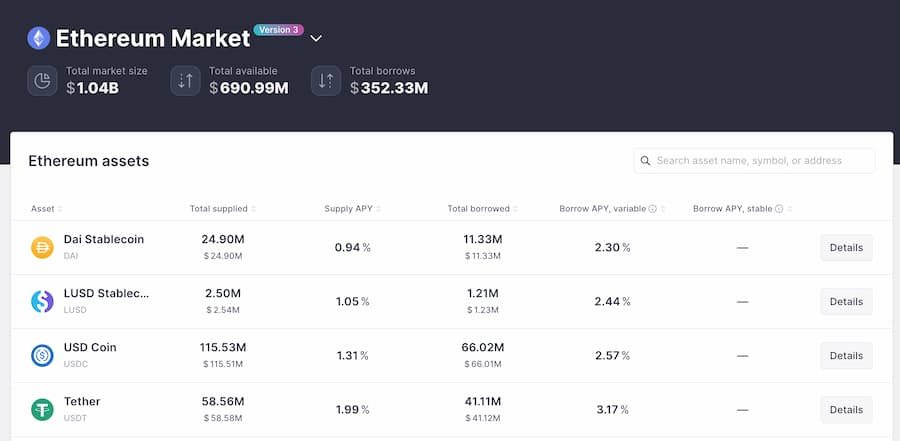Click the Version 3 badge
Screen dimensions: 900x441
[278, 30]
